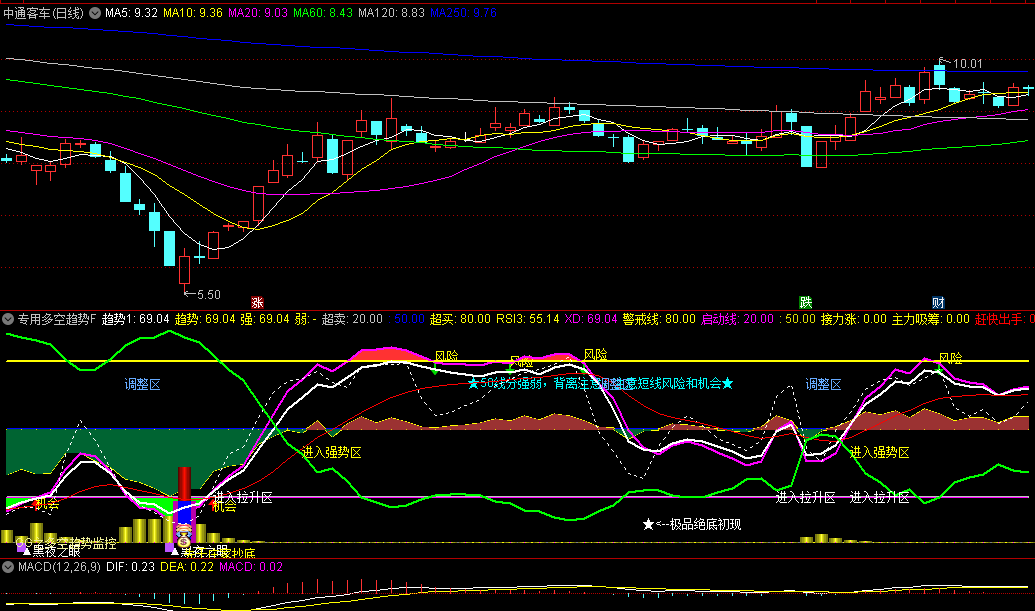The height and width of the screenshot is (611, 1035).
Task: Select the 接力涨: 0.00 readout
Action: tap(853, 319)
